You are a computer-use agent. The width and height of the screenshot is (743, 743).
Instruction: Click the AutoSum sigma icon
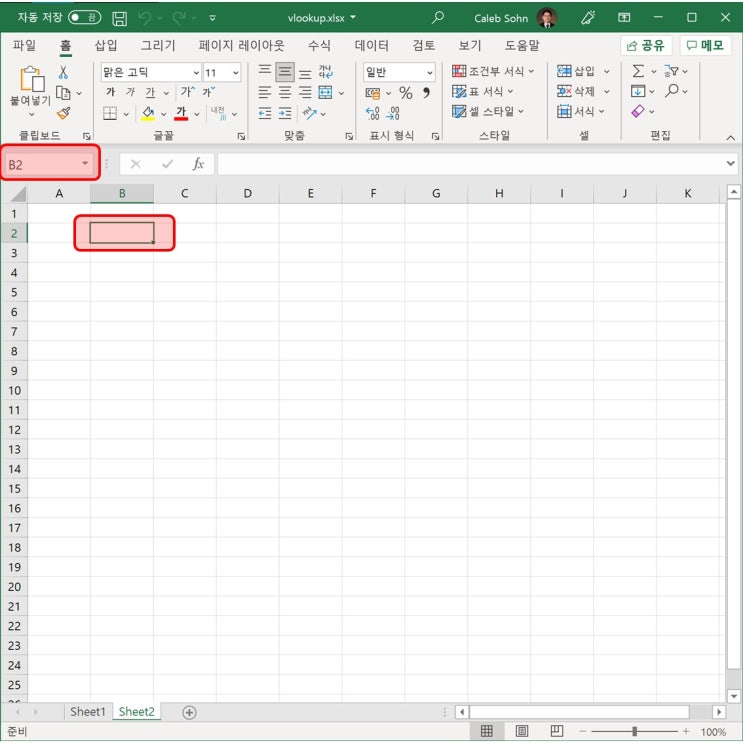[x=638, y=72]
